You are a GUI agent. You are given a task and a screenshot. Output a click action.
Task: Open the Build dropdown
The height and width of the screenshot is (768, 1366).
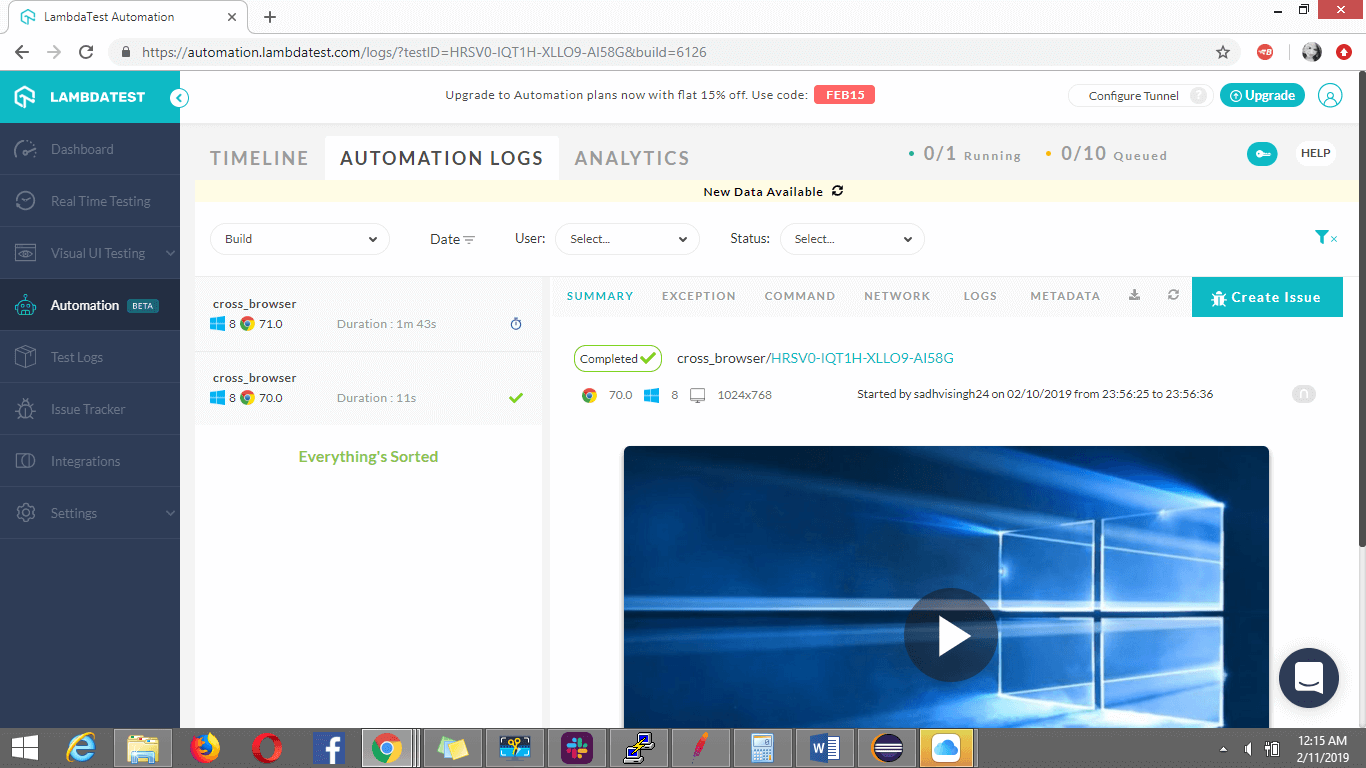[x=300, y=239]
